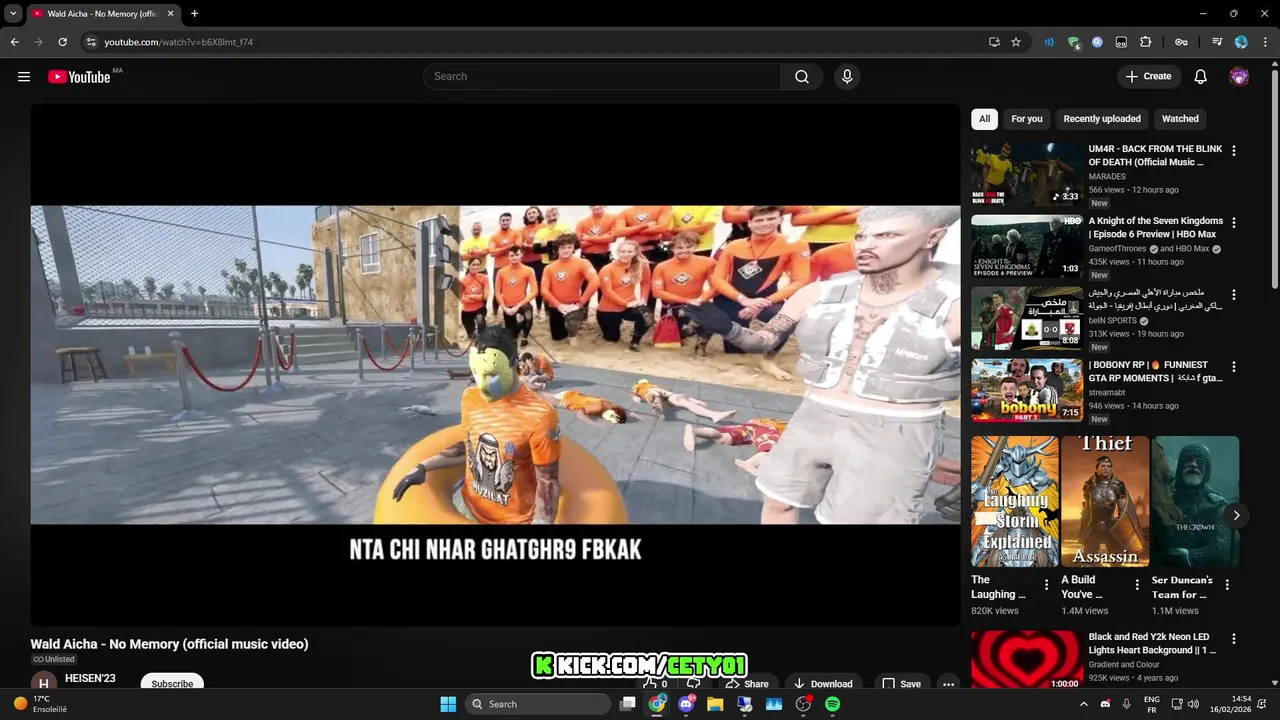Open Chrome media controls icon
This screenshot has width=1280, height=720.
[1217, 42]
